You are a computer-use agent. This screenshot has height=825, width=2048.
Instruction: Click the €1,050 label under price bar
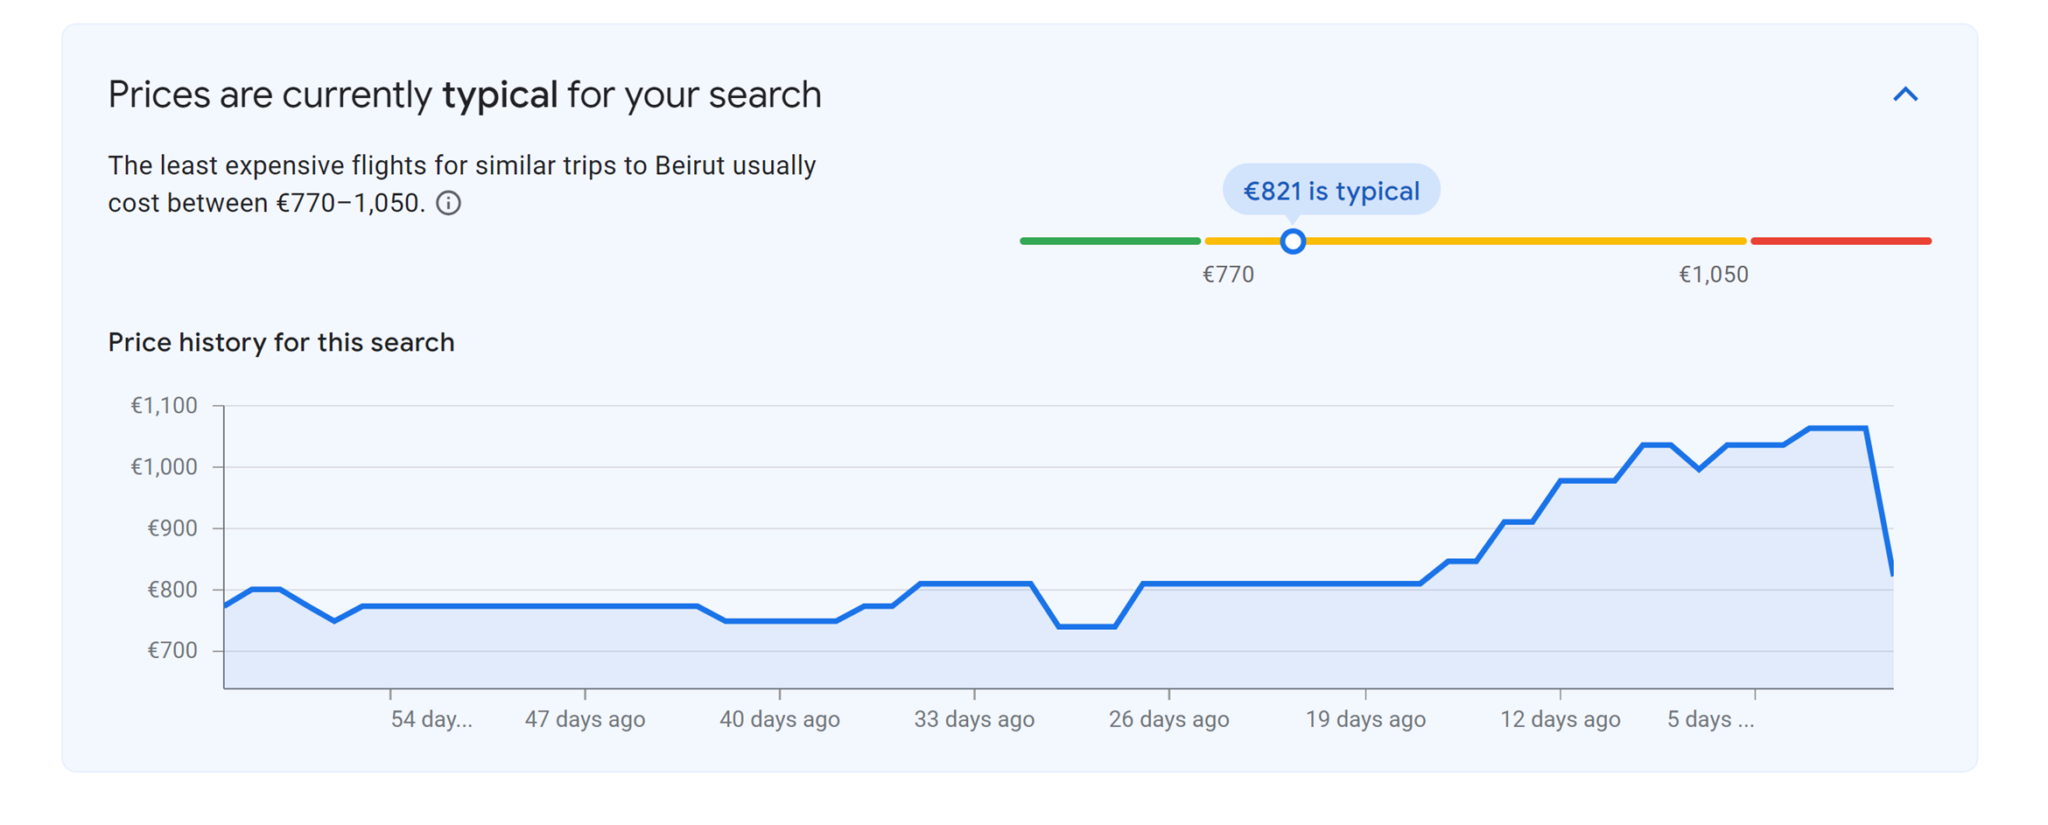tap(1712, 275)
